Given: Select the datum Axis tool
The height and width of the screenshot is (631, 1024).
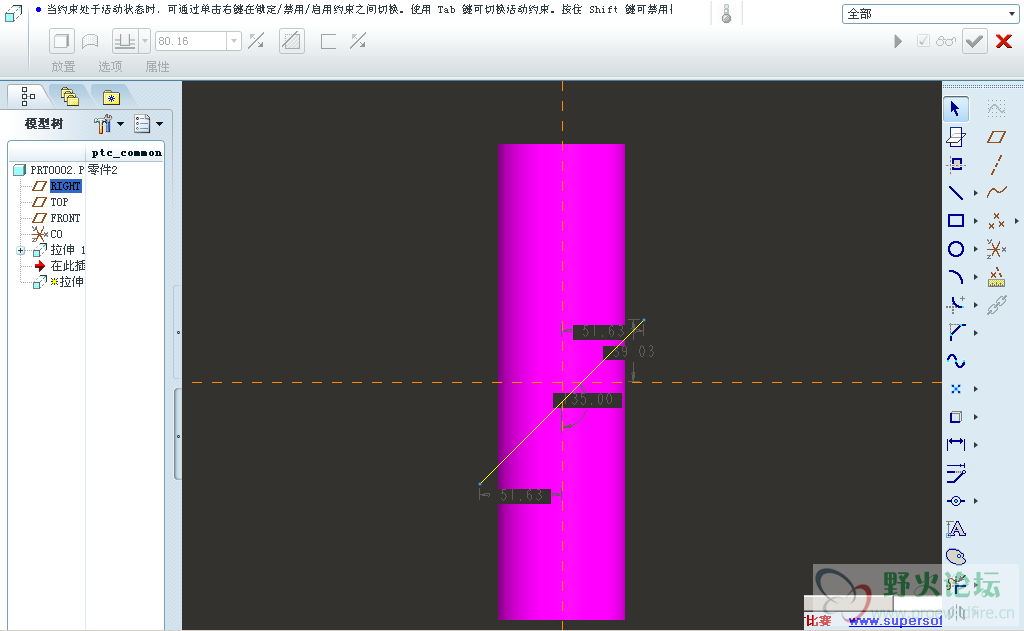Looking at the screenshot, I should pos(996,165).
